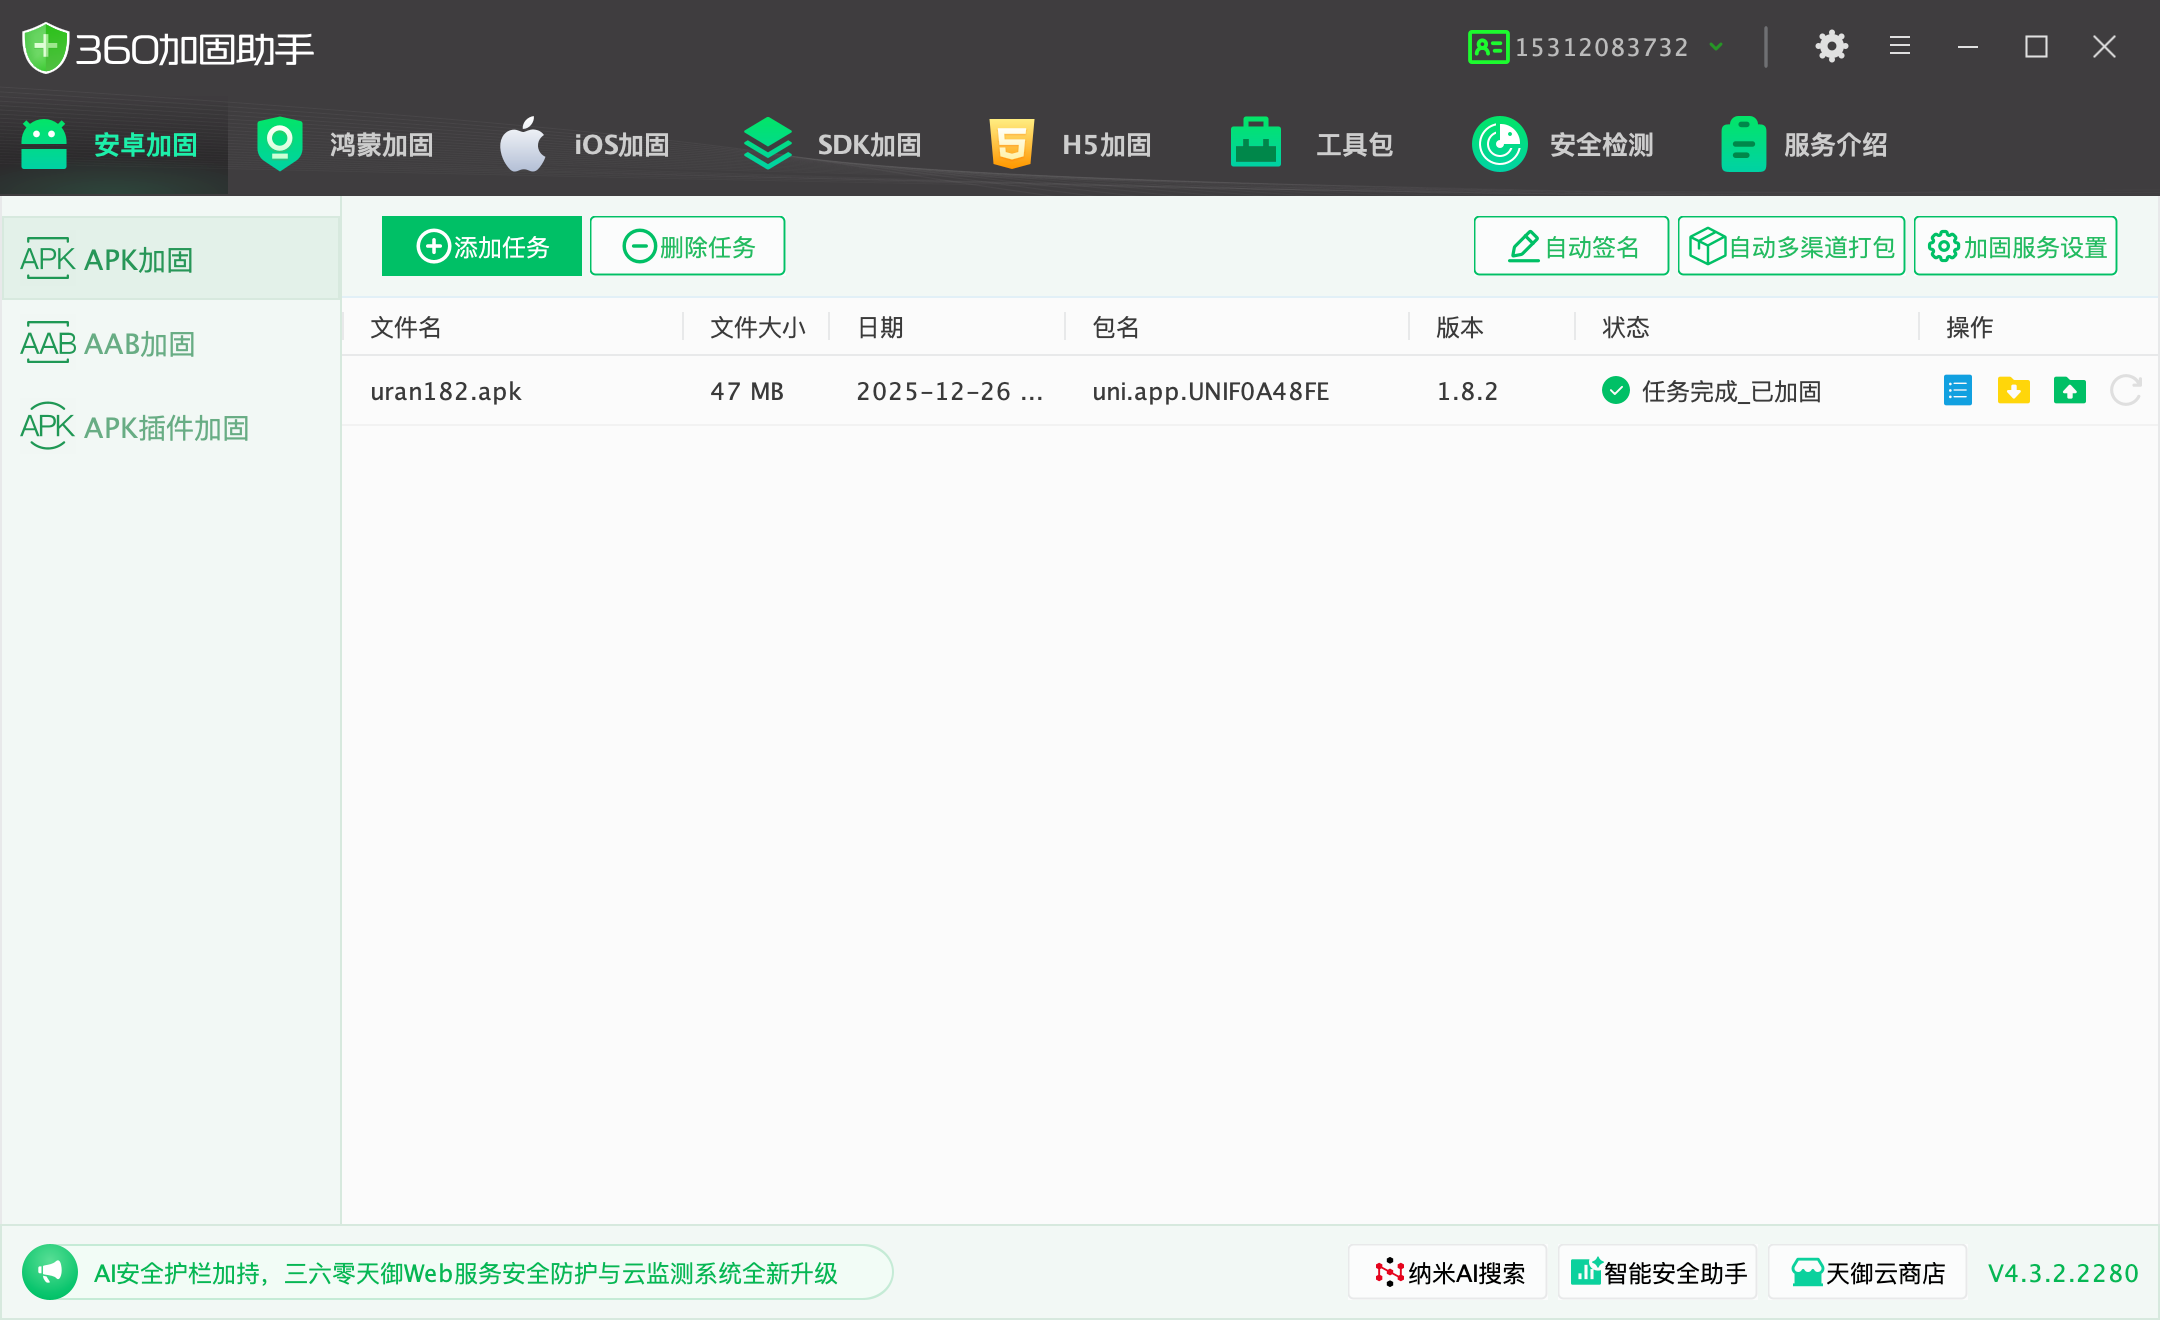Click the 添加任务 button
The image size is (2160, 1320).
(x=481, y=246)
